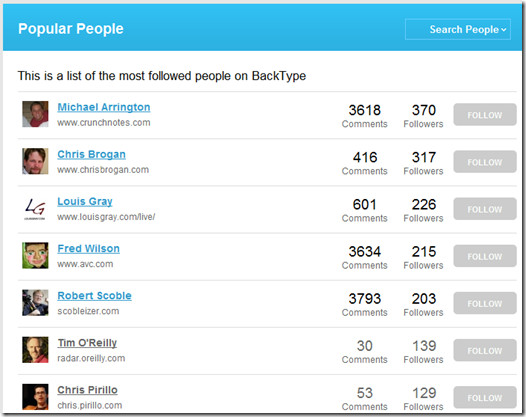Click Chris Pirillo's profile picture

point(35,397)
